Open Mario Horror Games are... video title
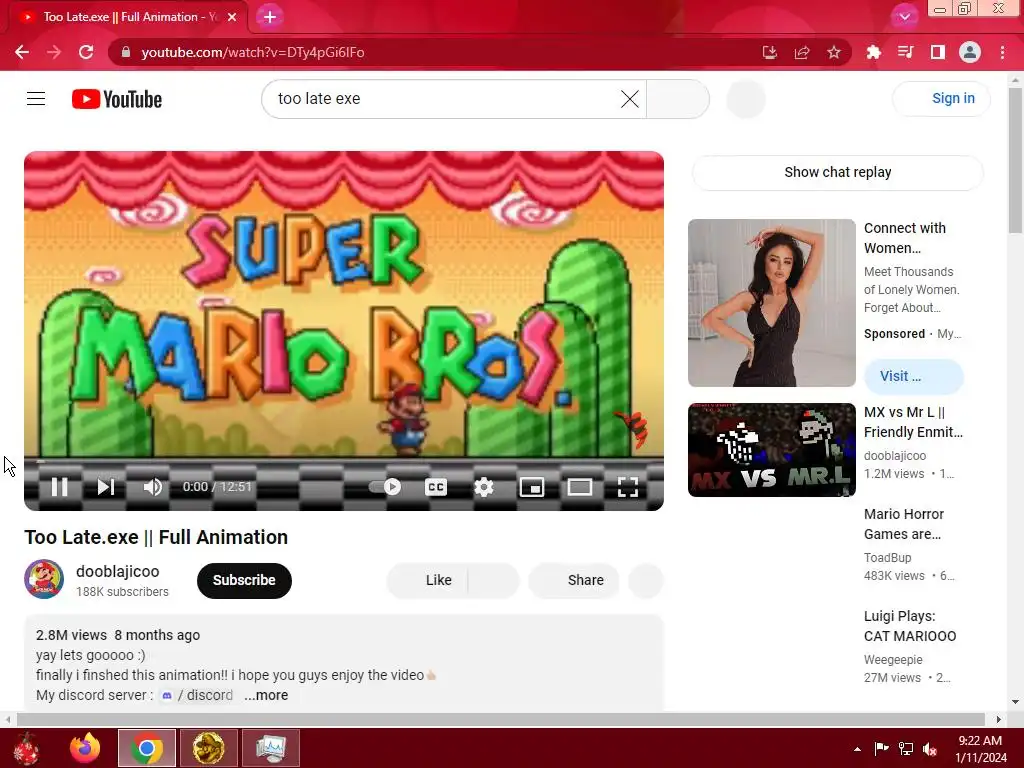 pos(904,524)
